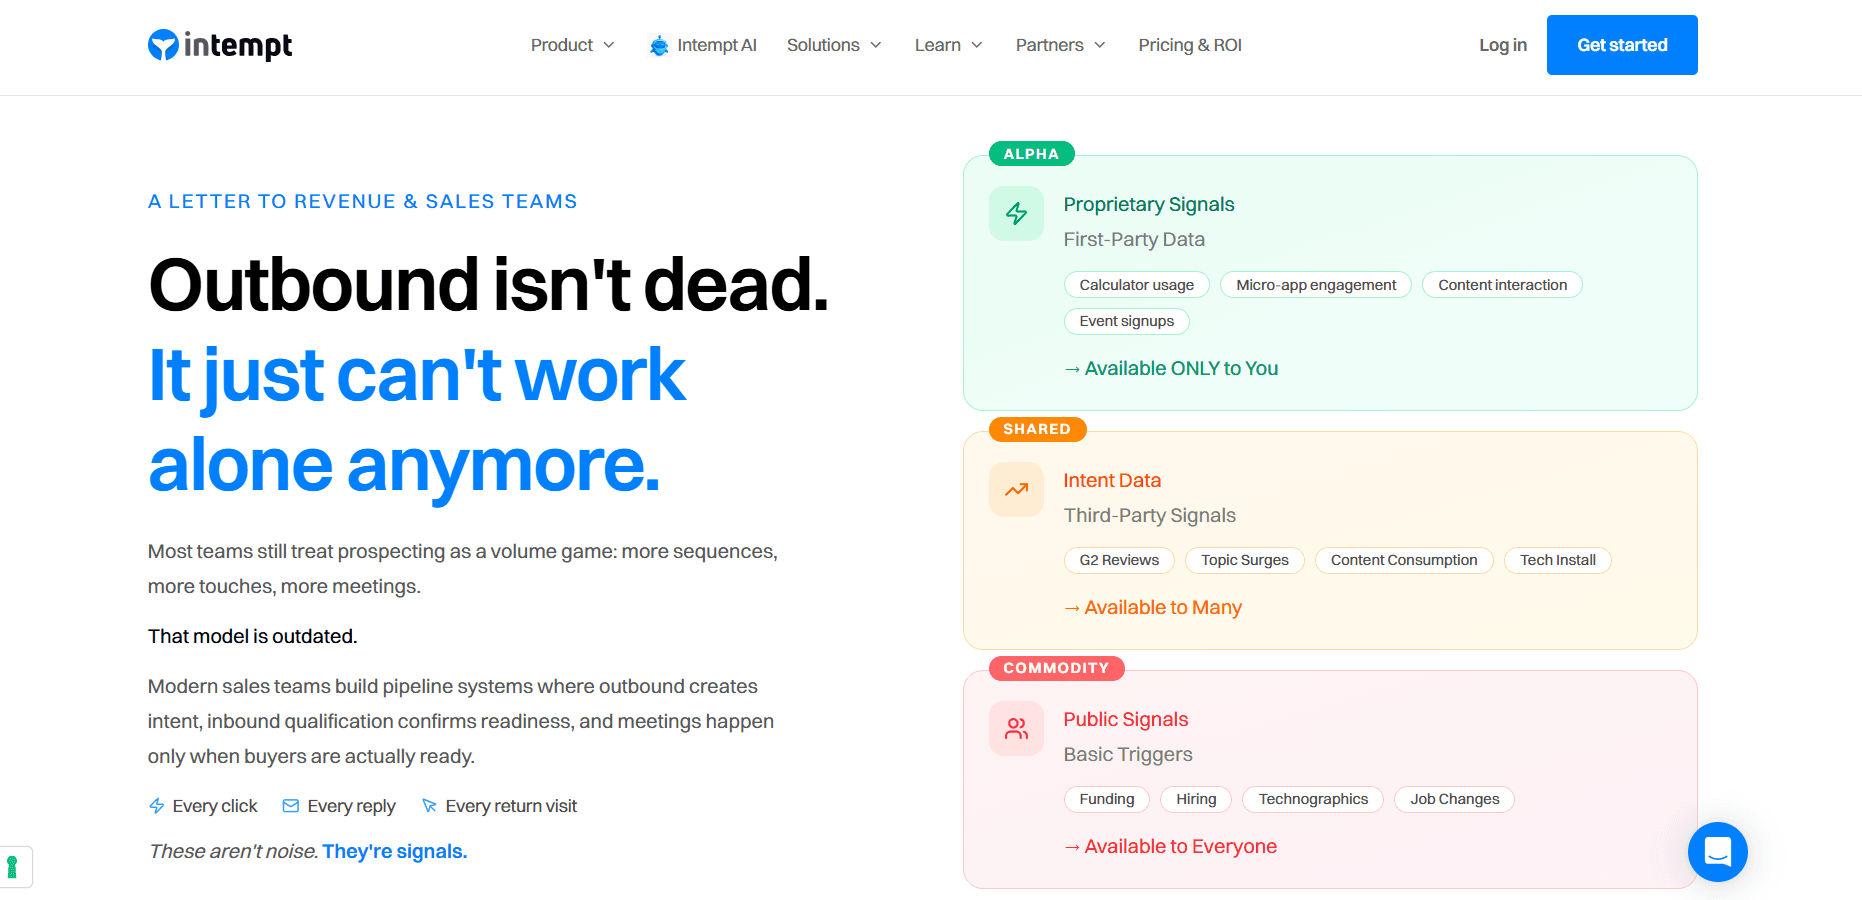Screen dimensions: 1862x900
Task: Expand the Solutions dropdown menu
Action: coord(834,45)
